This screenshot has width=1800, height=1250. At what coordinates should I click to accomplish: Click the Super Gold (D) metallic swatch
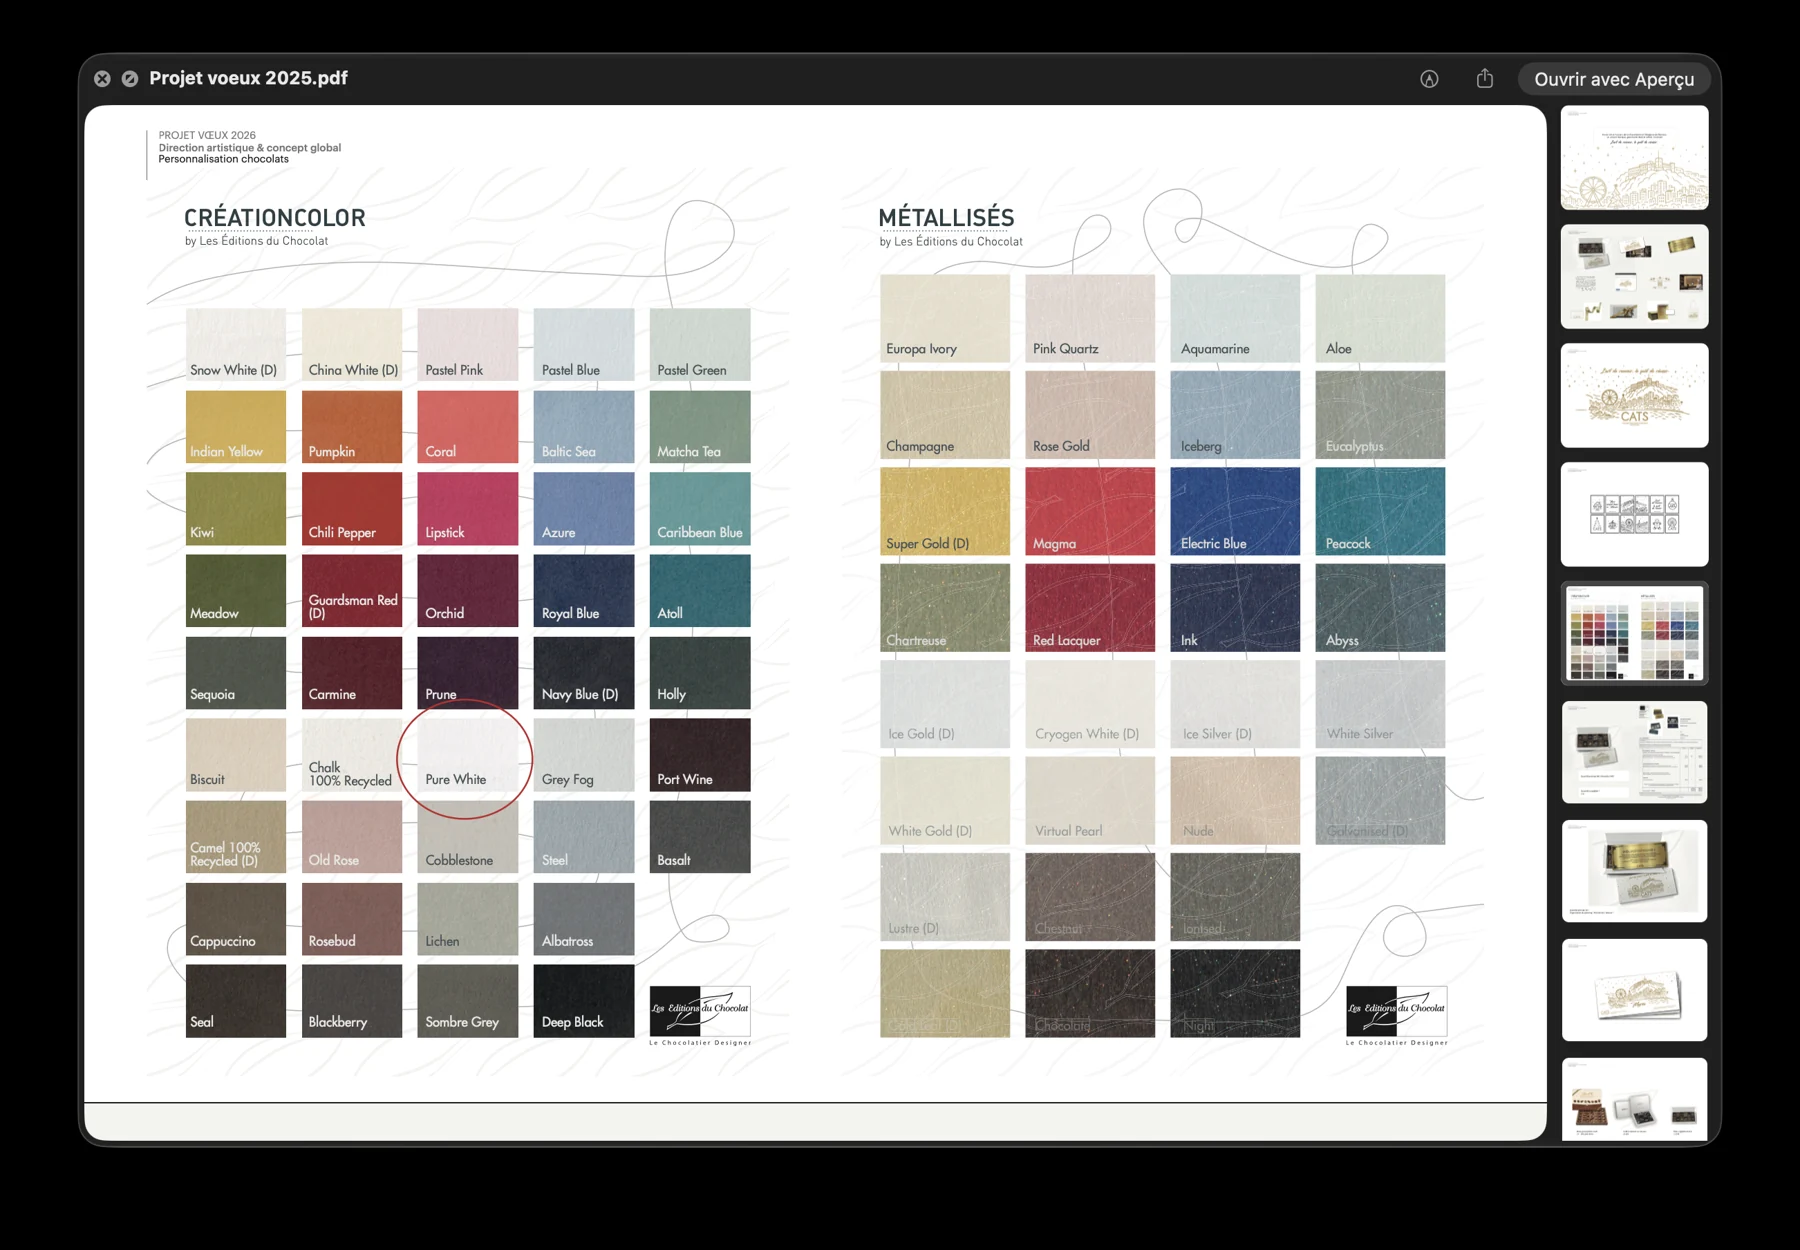pyautogui.click(x=945, y=511)
